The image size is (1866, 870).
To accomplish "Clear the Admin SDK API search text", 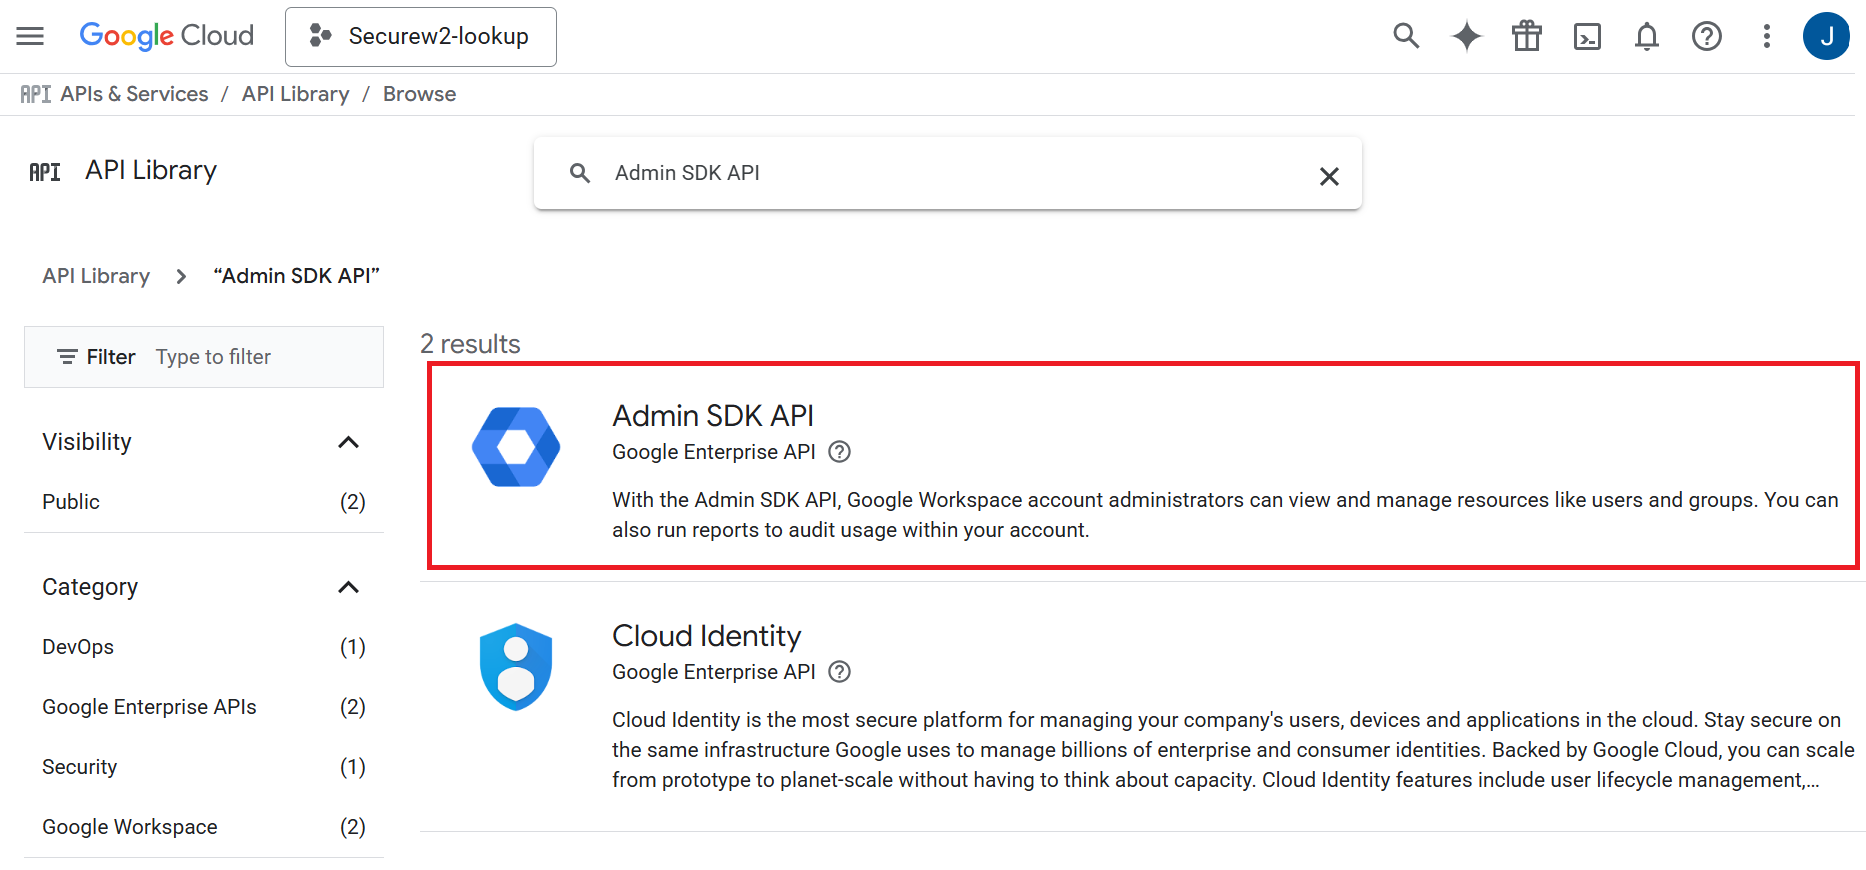I will click(x=1328, y=176).
